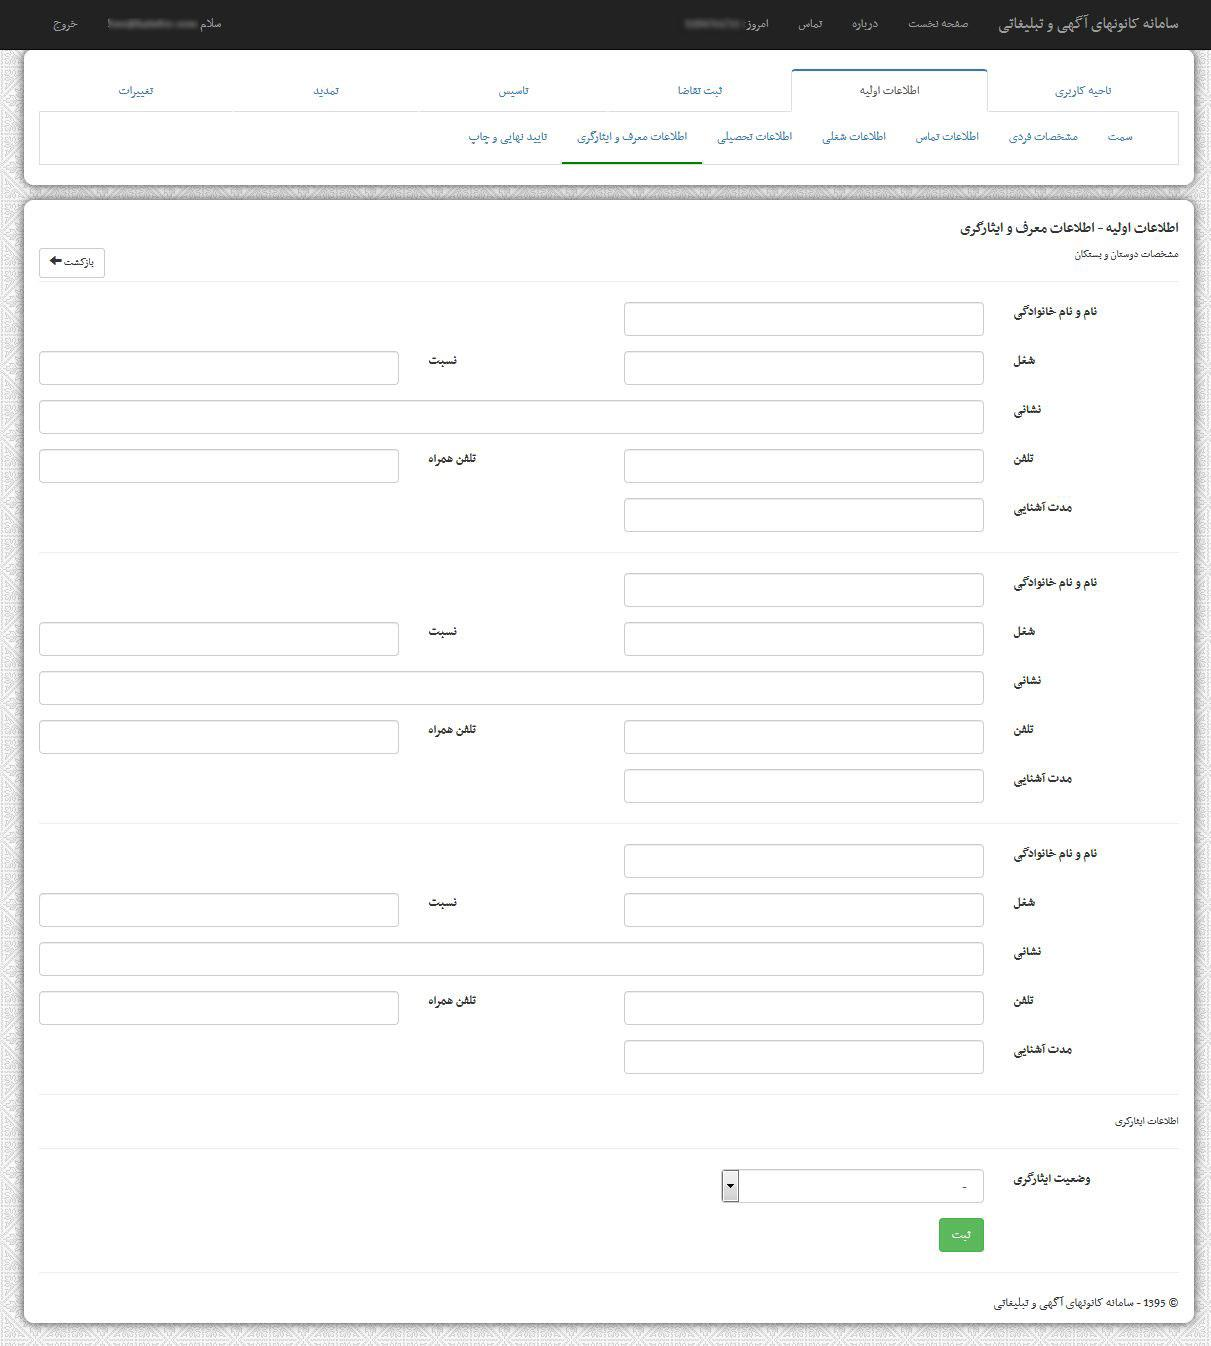Open the سمت sub-tab

tap(1120, 137)
